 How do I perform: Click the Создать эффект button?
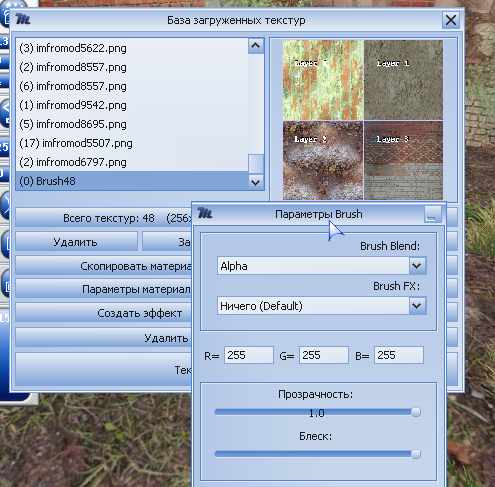(104, 313)
